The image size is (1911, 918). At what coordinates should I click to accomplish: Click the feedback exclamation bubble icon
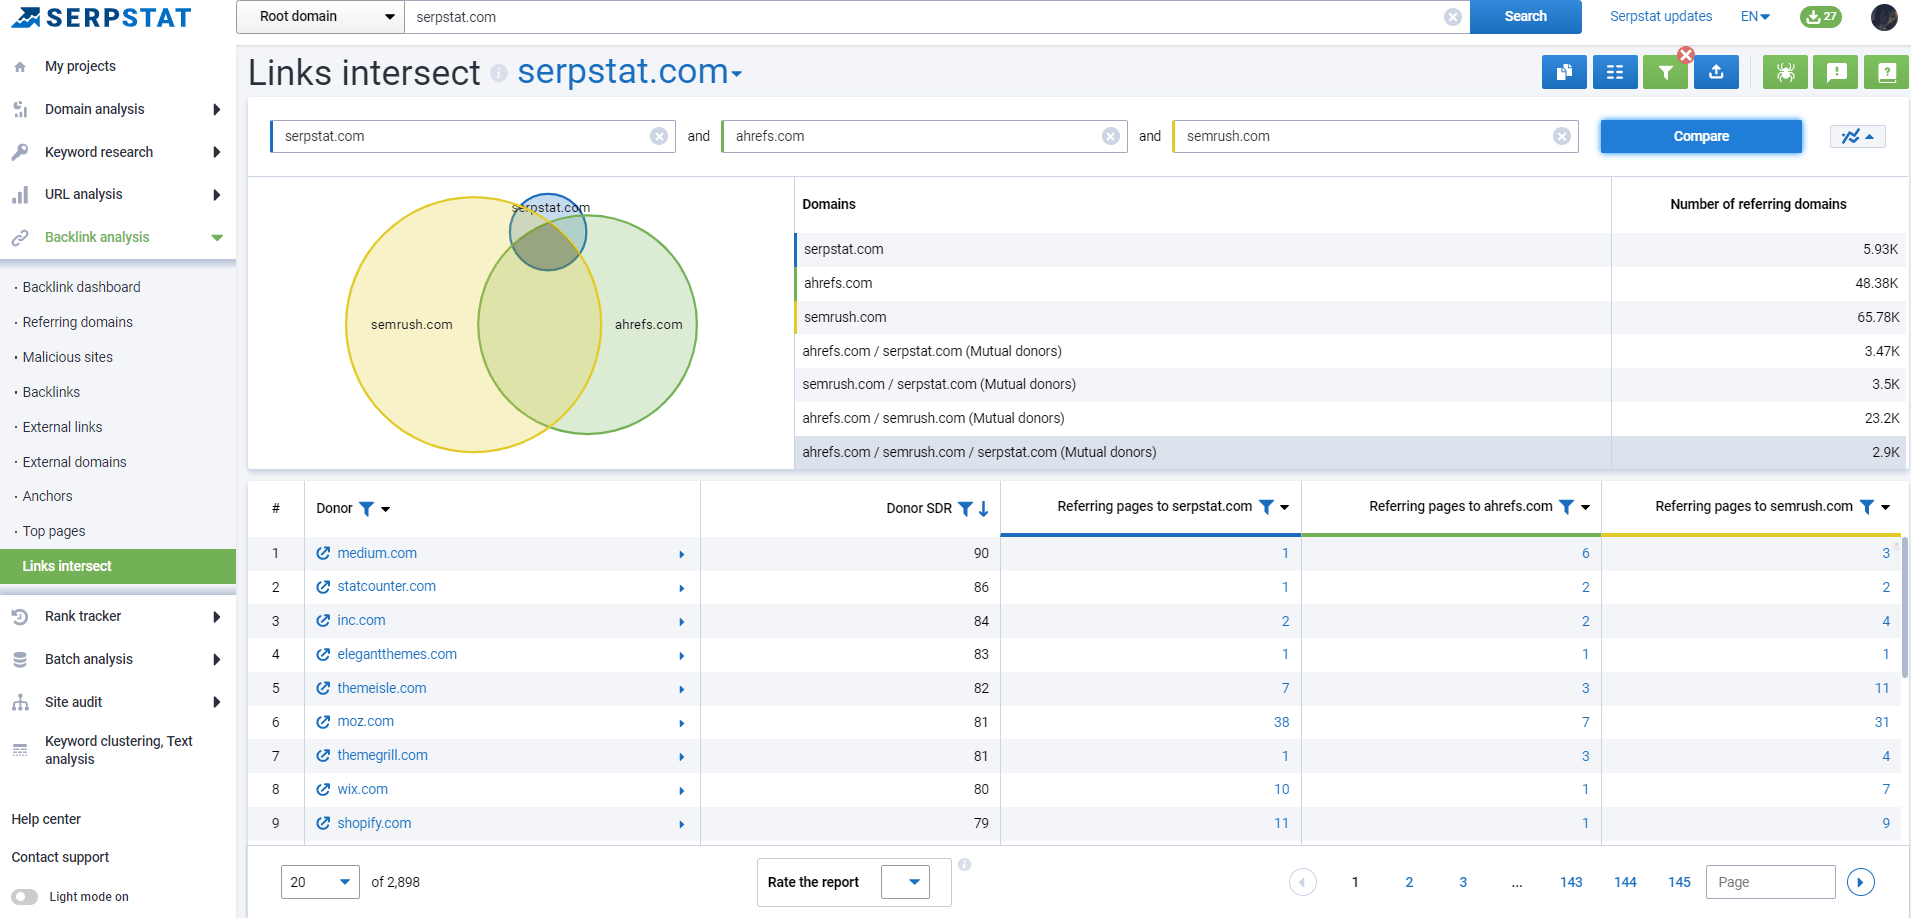tap(1836, 72)
